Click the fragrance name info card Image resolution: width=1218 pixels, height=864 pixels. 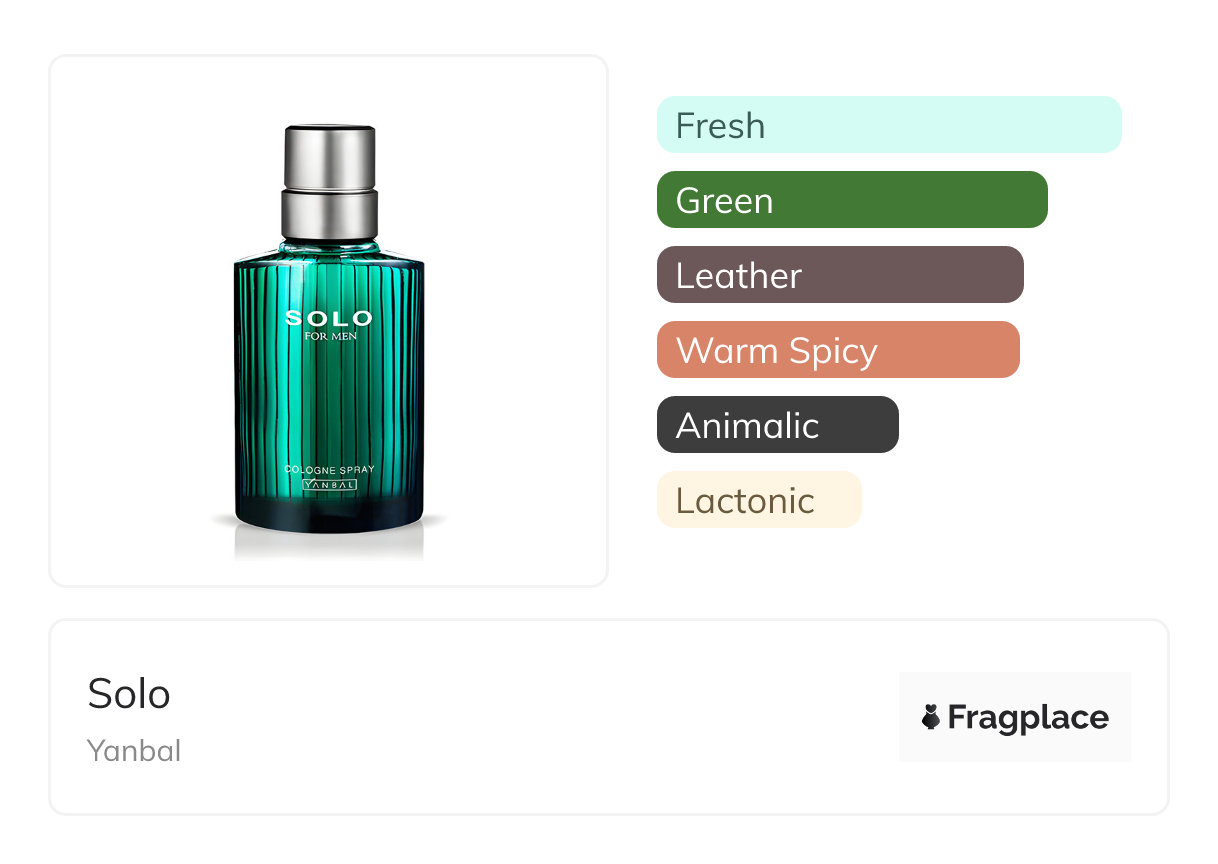[609, 717]
